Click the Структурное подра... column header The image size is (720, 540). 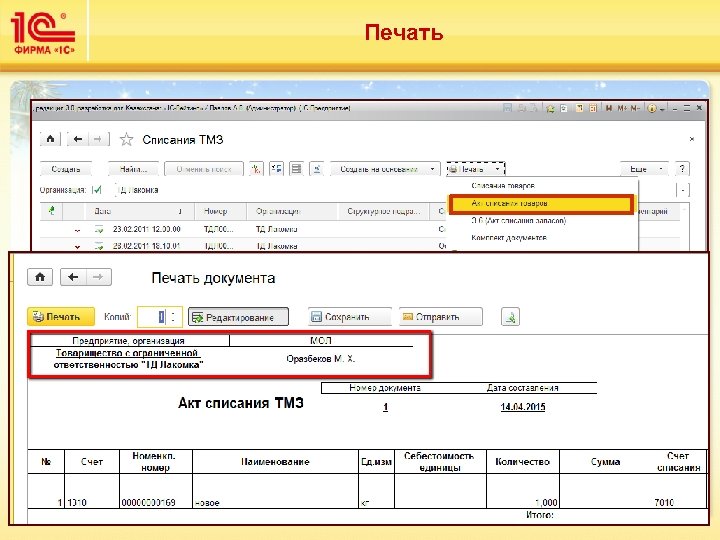[383, 211]
